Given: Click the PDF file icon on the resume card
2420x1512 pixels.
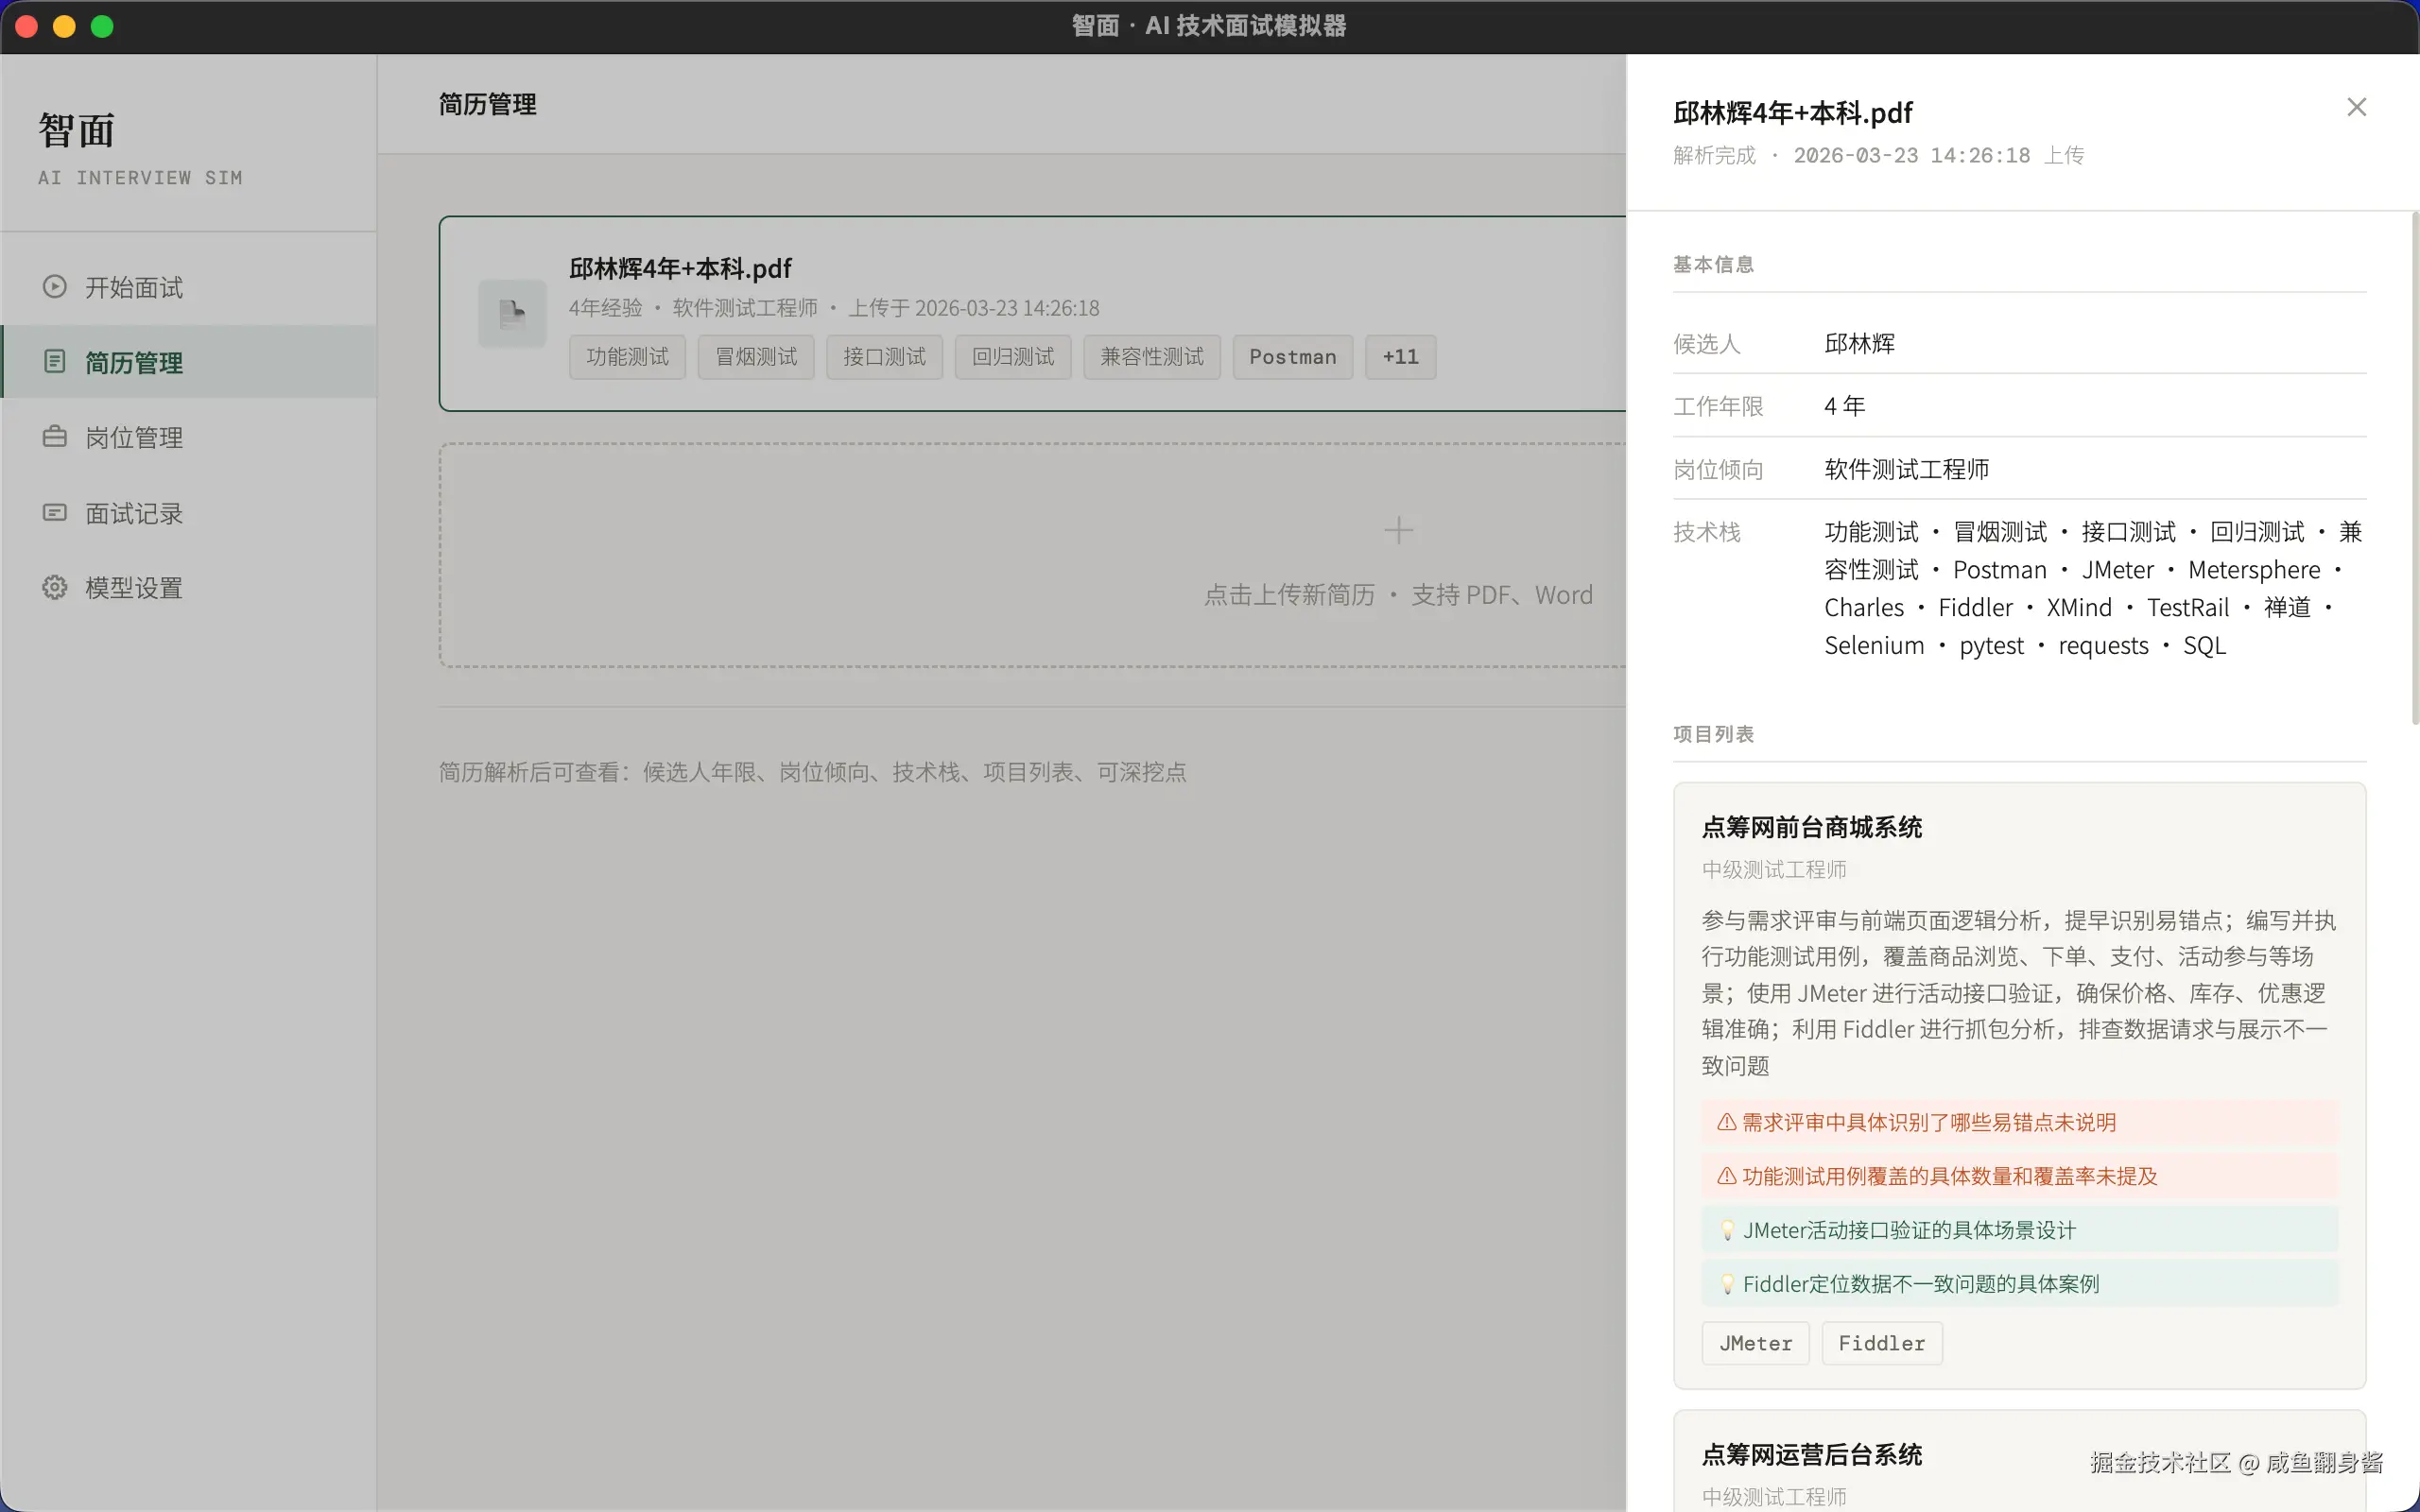Looking at the screenshot, I should (512, 313).
